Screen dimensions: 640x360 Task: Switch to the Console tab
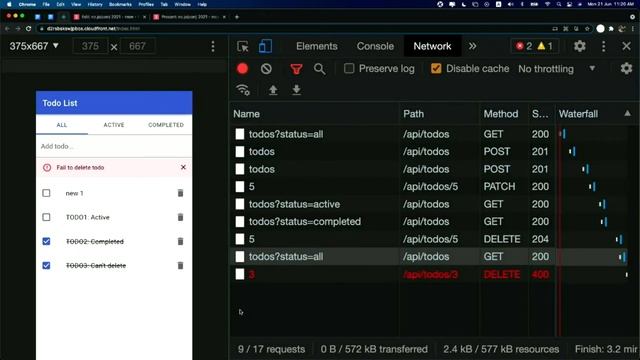pos(375,46)
